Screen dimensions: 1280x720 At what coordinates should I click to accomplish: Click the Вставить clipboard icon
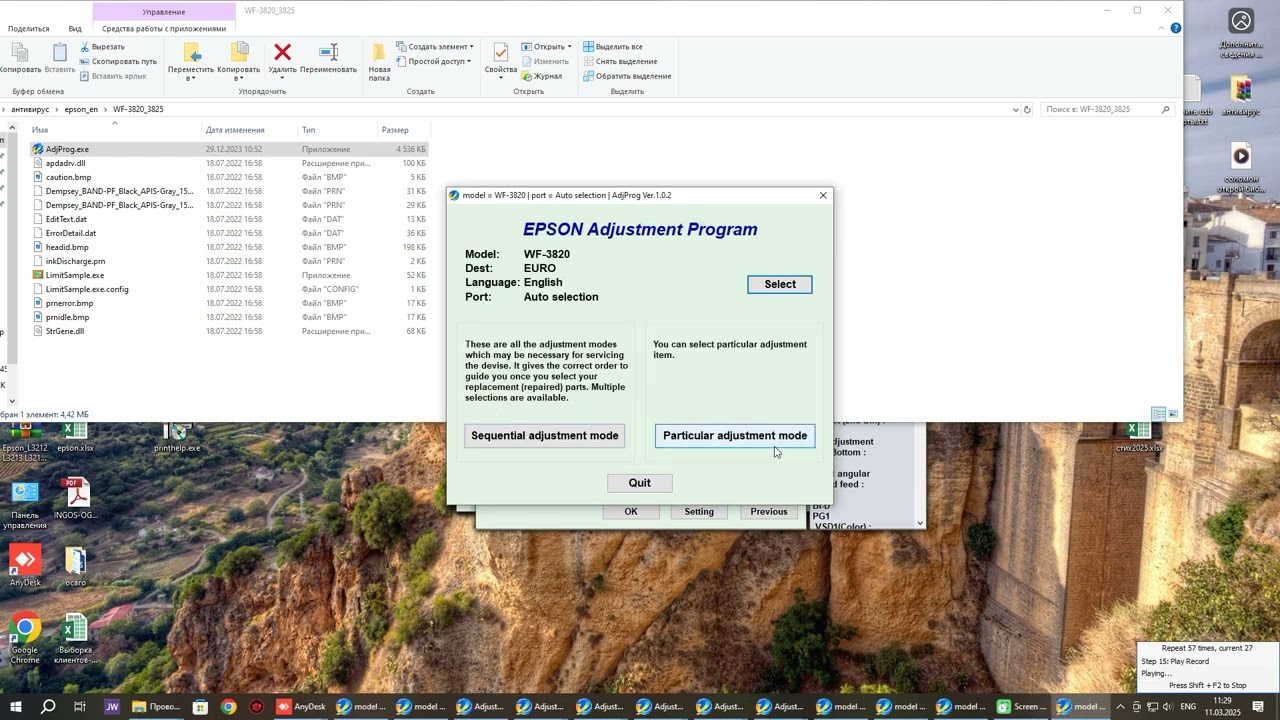[x=60, y=53]
